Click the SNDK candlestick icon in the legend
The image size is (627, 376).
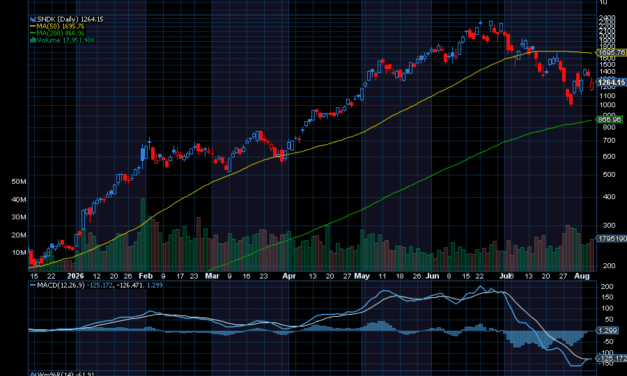click(x=33, y=19)
